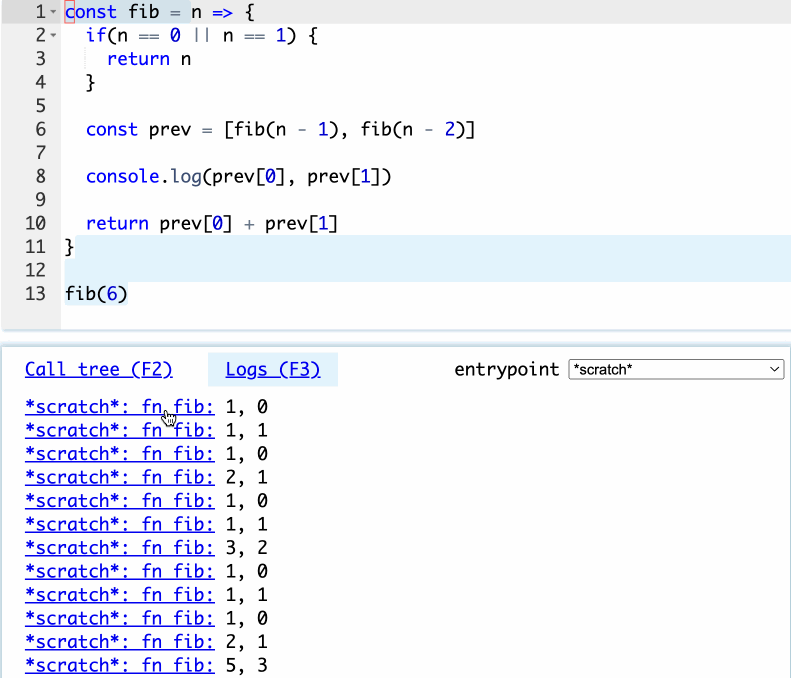
Task: Click the fib(6) call on line 13
Action: 96,294
